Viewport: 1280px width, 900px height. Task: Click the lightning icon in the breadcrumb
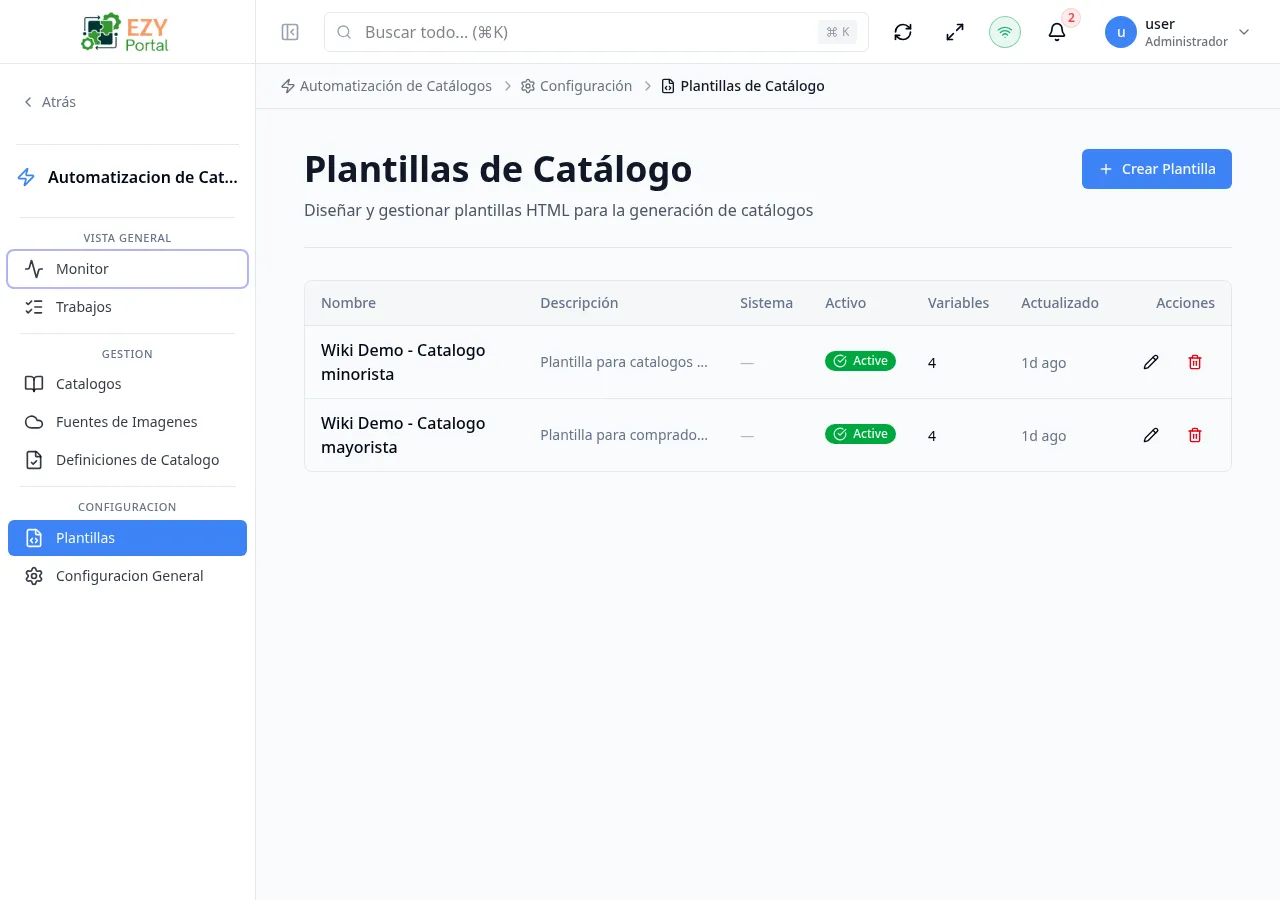[x=288, y=86]
